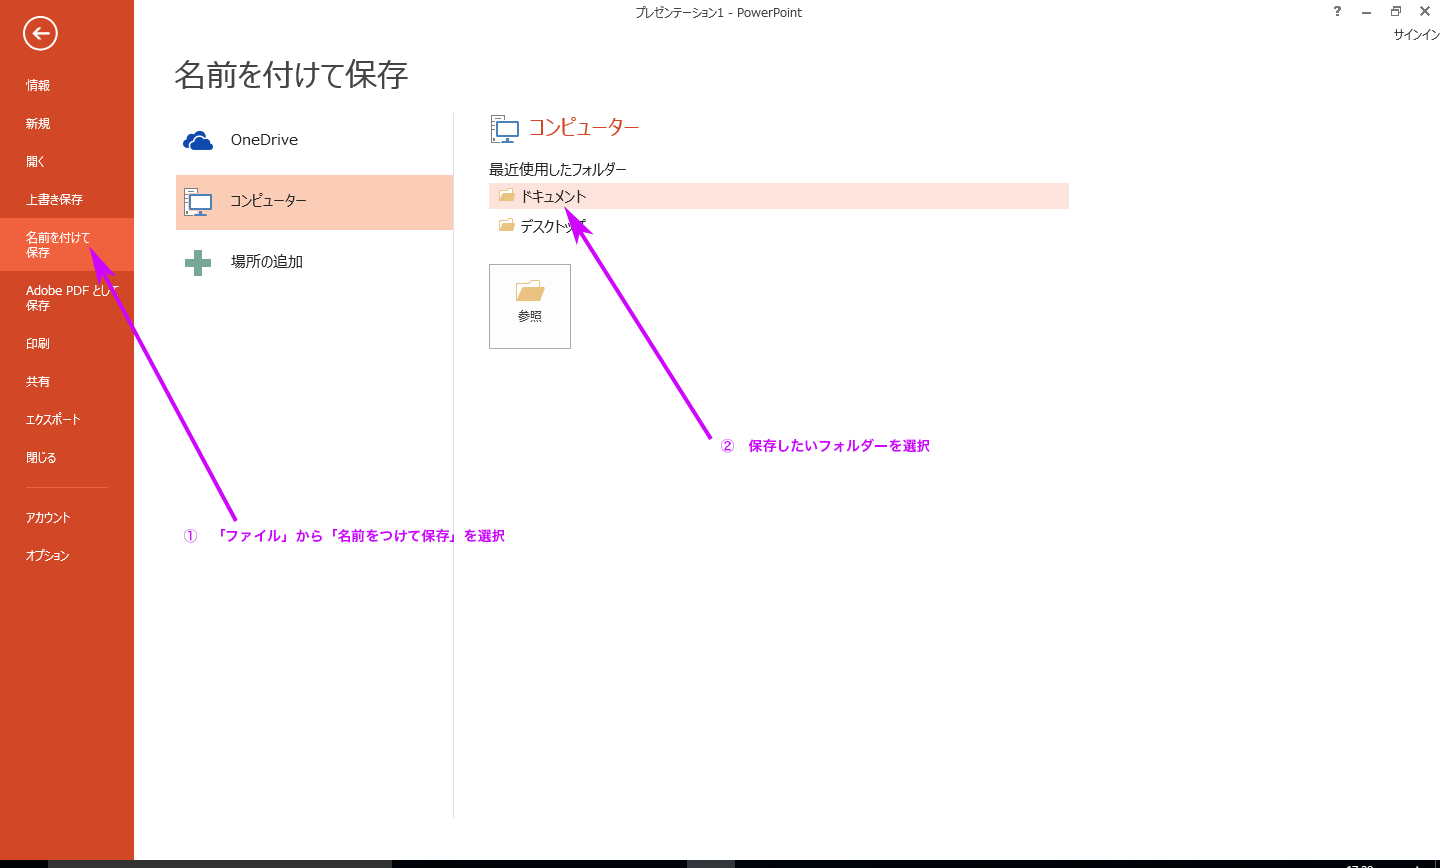Click the large computer header icon
This screenshot has width=1440, height=868.
click(505, 129)
